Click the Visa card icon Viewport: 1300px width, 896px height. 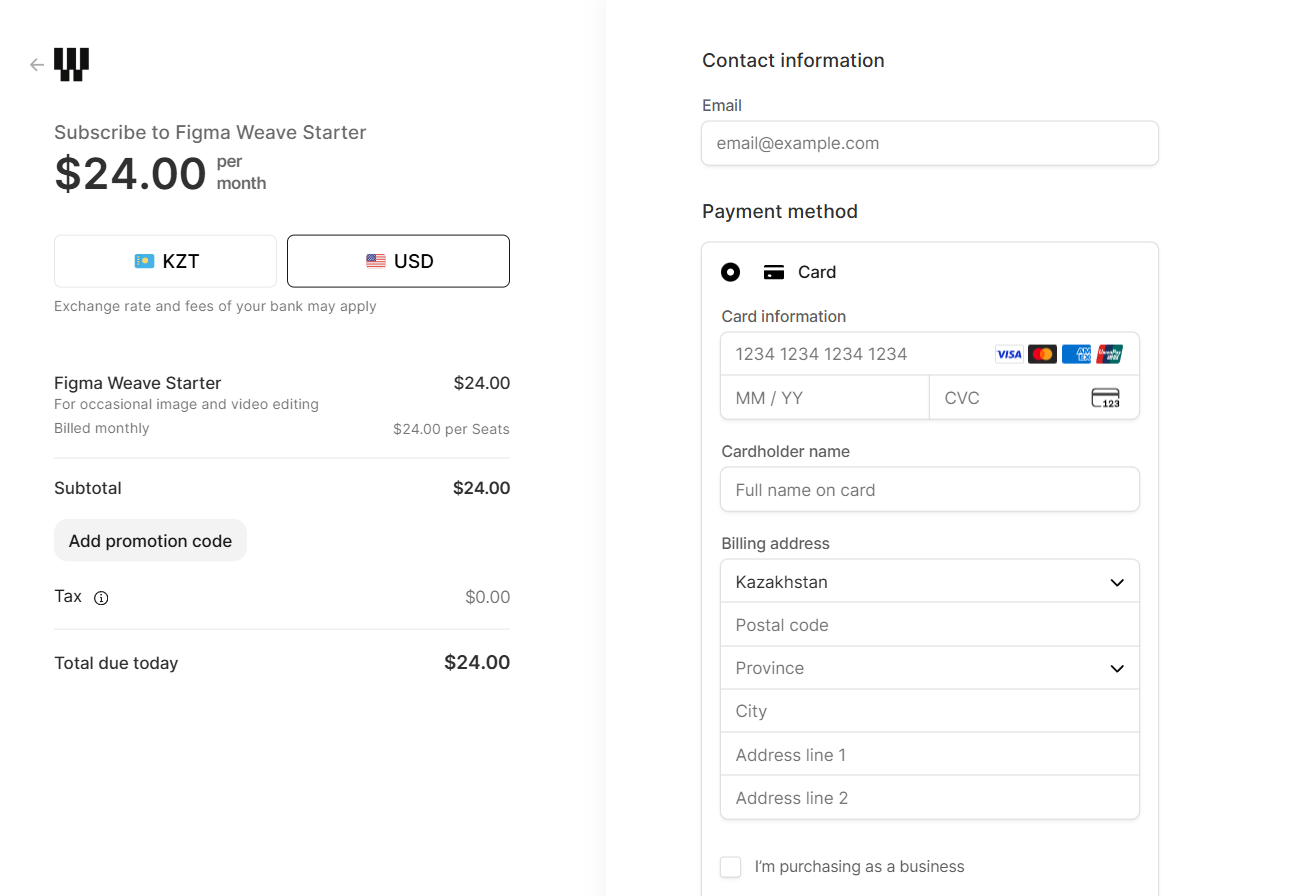tap(1009, 354)
